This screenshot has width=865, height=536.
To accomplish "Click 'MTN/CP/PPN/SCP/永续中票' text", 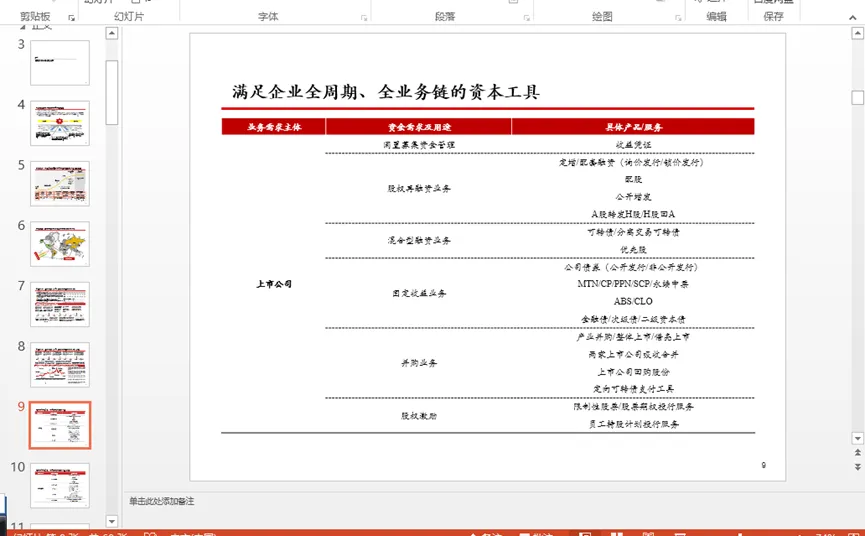I will (x=633, y=284).
